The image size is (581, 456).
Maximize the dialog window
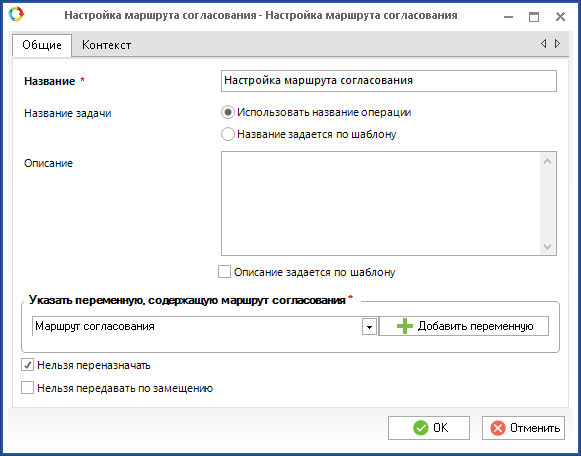[x=534, y=17]
